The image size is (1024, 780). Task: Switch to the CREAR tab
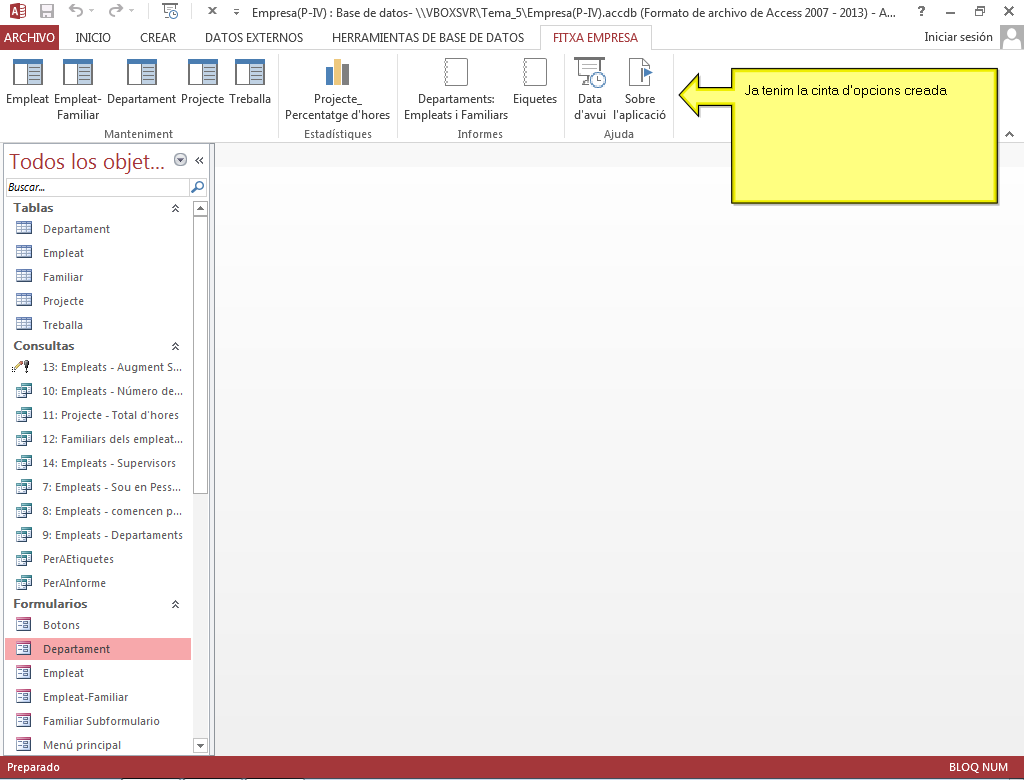coord(158,37)
